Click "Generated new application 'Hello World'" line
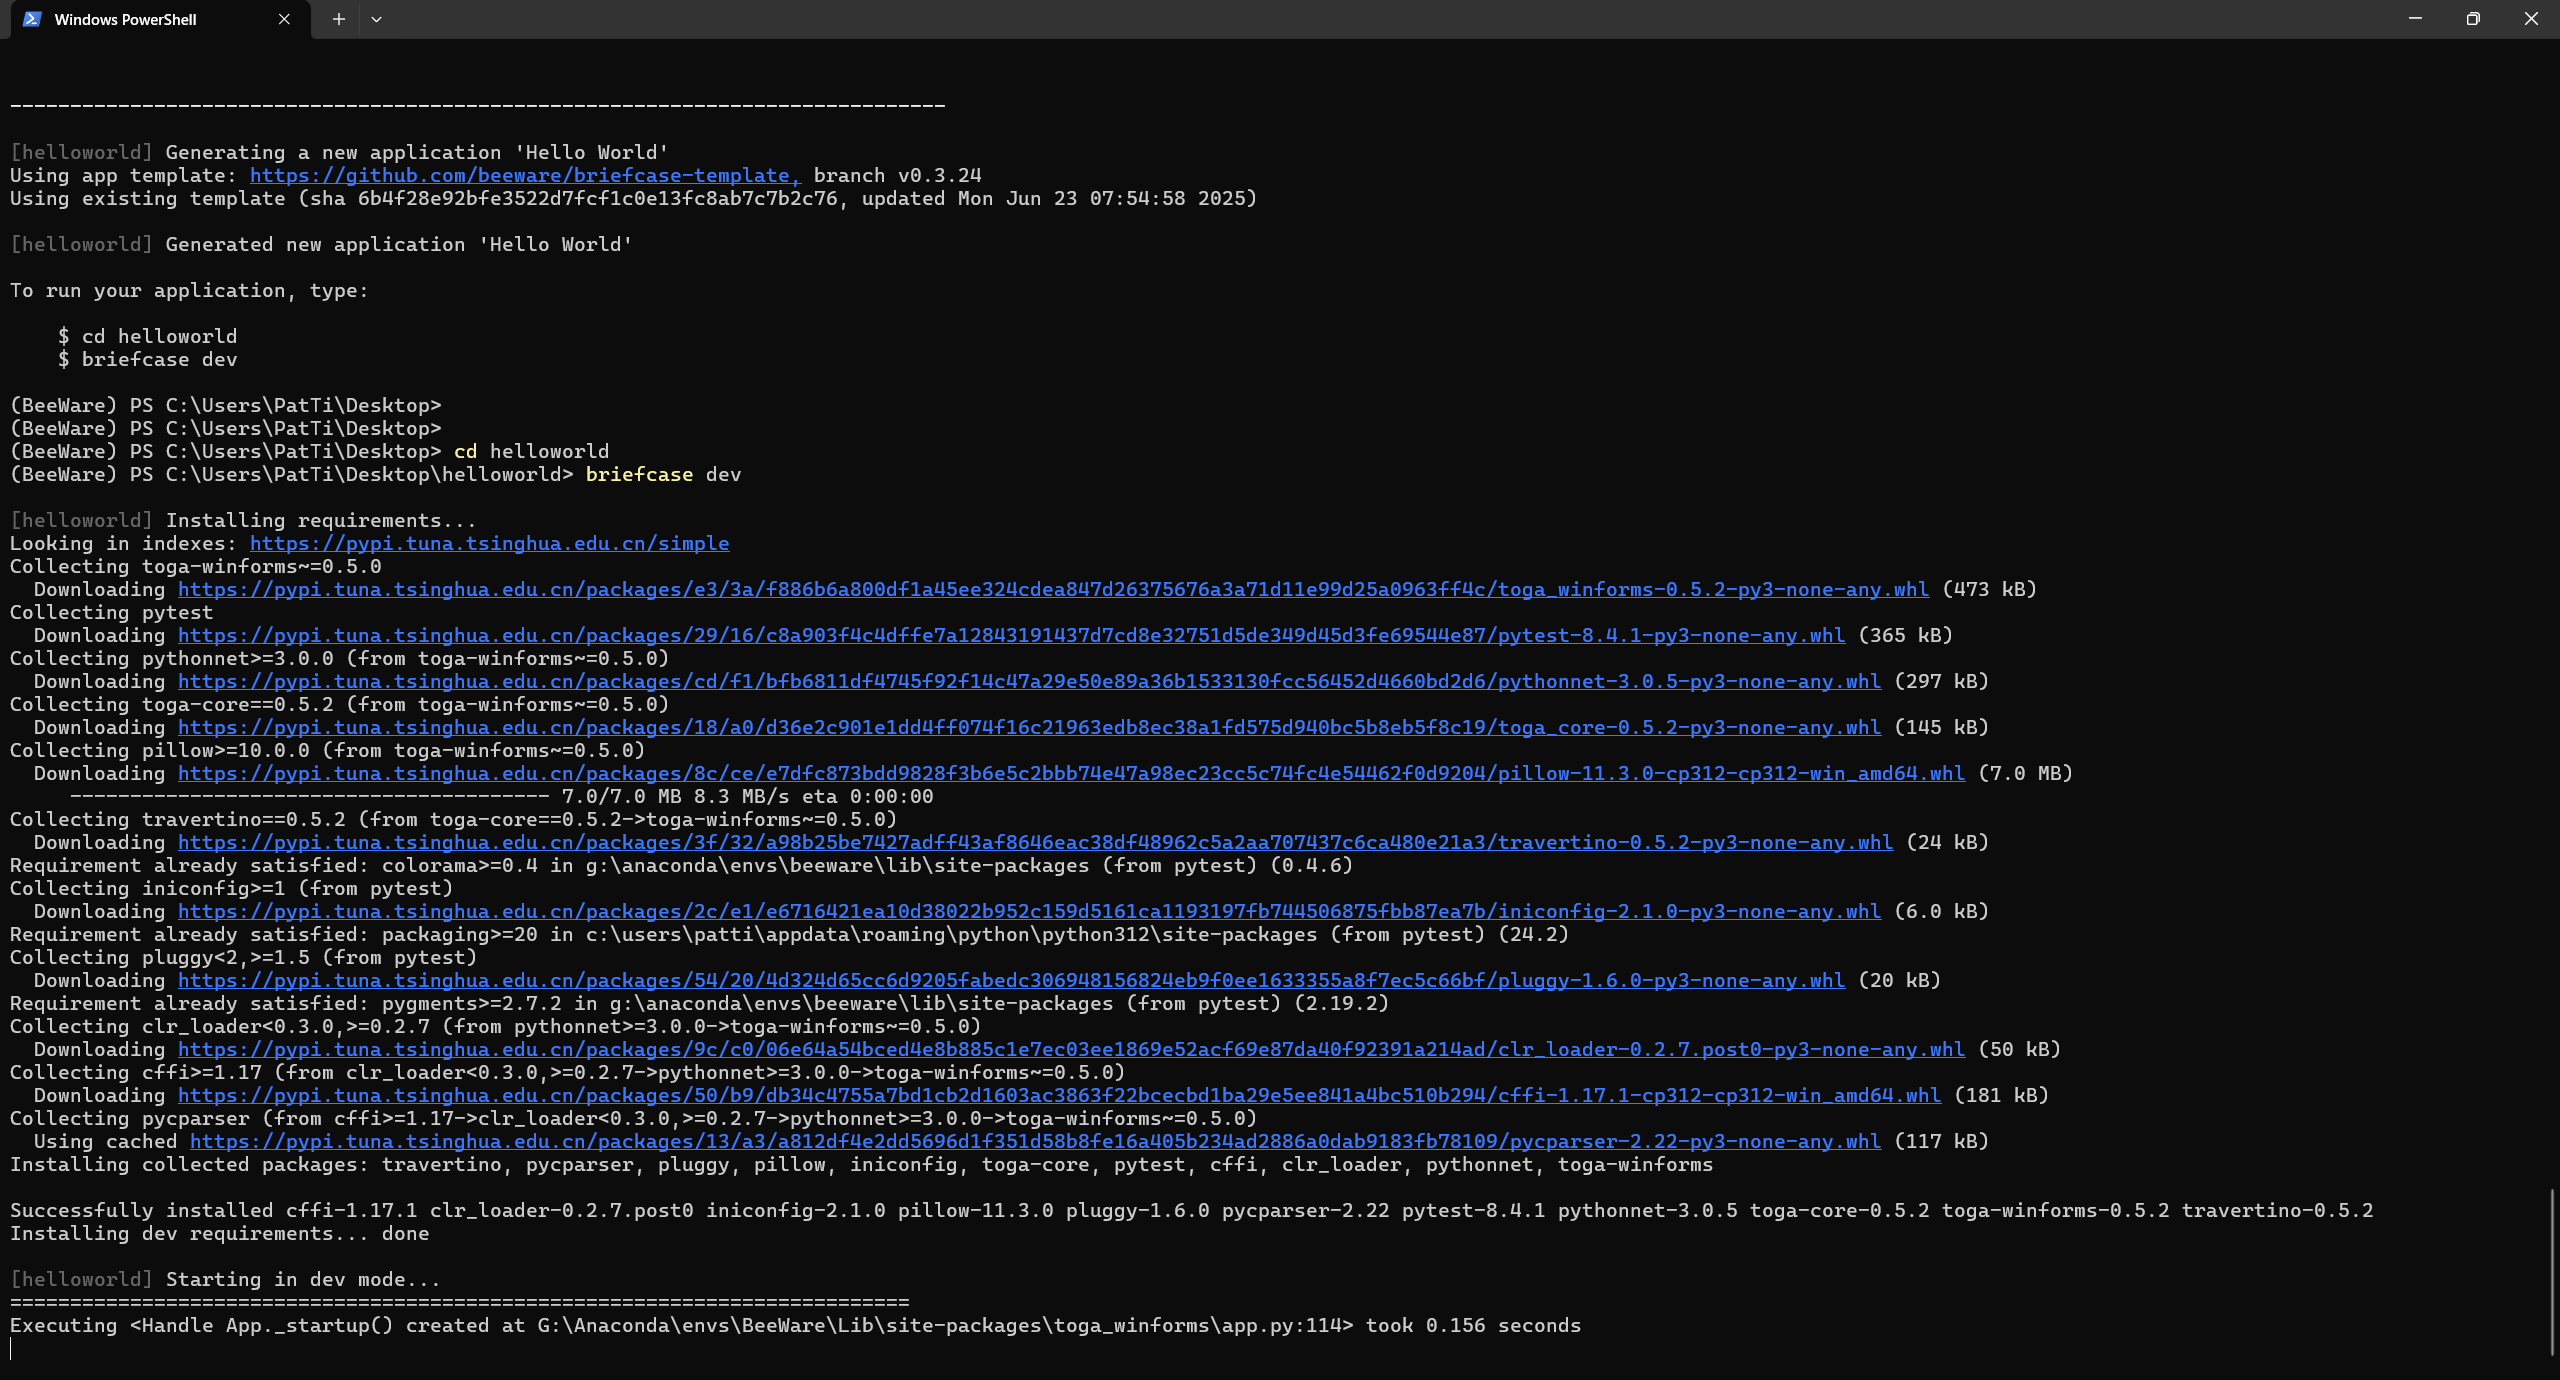This screenshot has height=1380, width=2560. (x=321, y=244)
